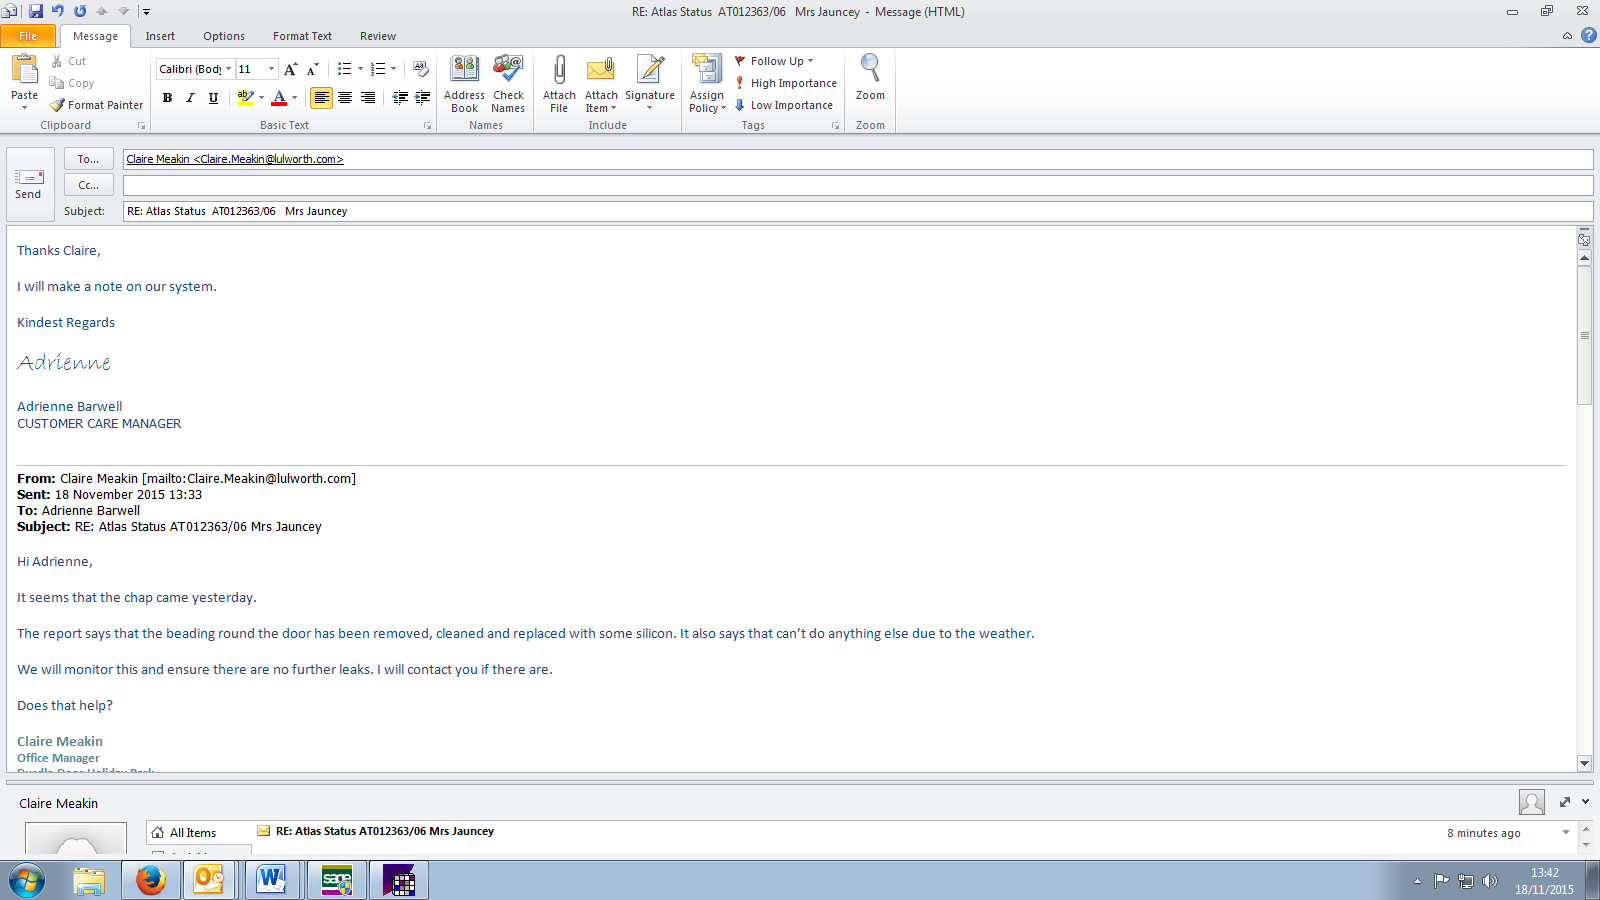Attach a file to the message

click(559, 83)
